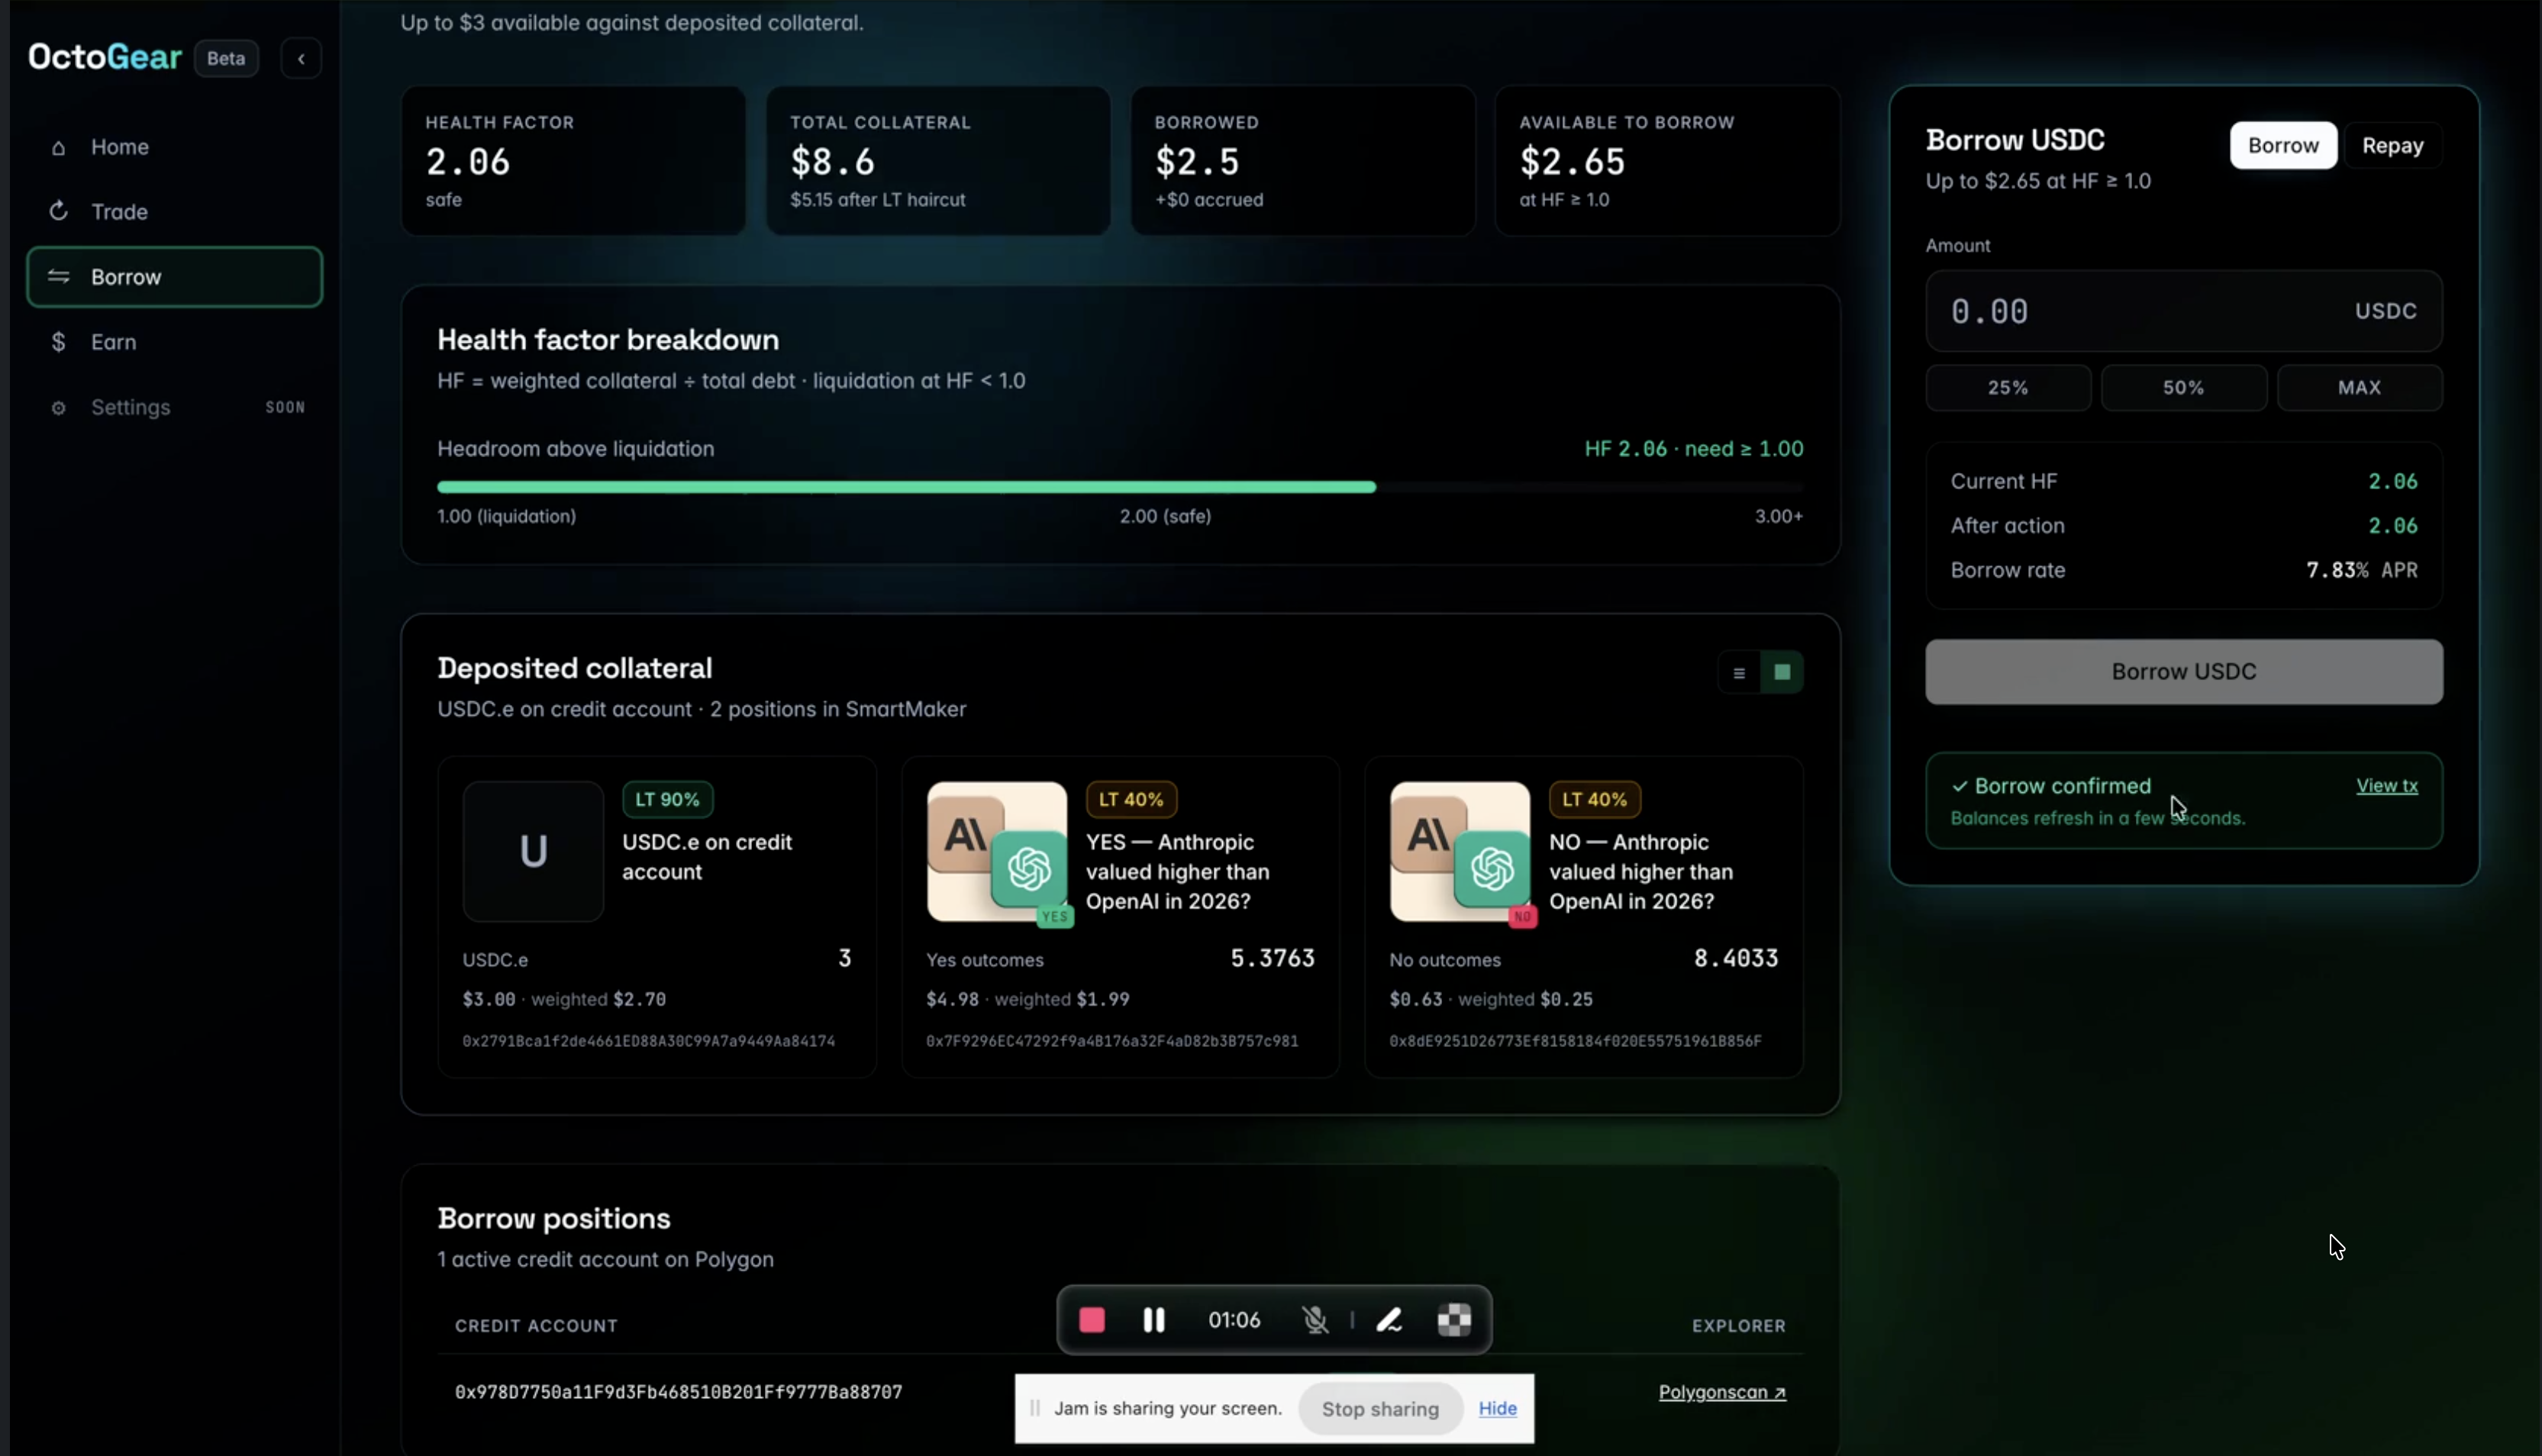Switch collateral to list view

(x=1738, y=673)
